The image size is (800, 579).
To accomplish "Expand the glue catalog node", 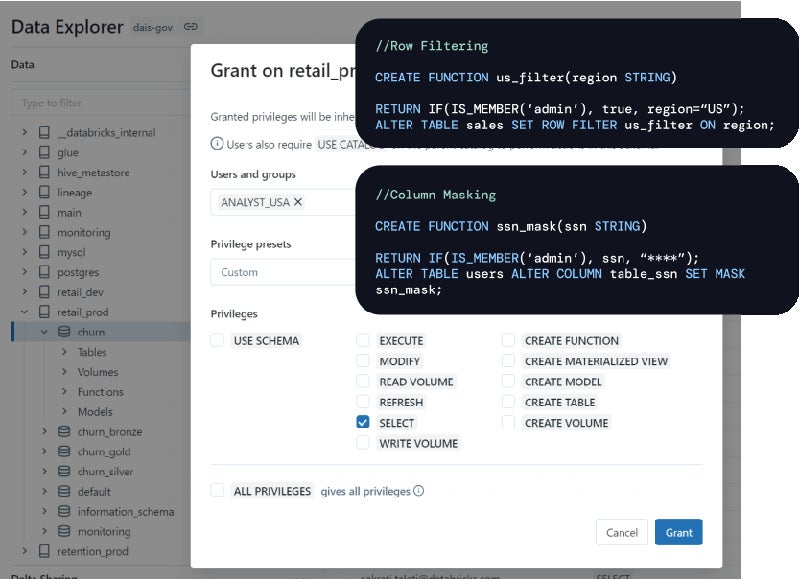I will click(24, 152).
